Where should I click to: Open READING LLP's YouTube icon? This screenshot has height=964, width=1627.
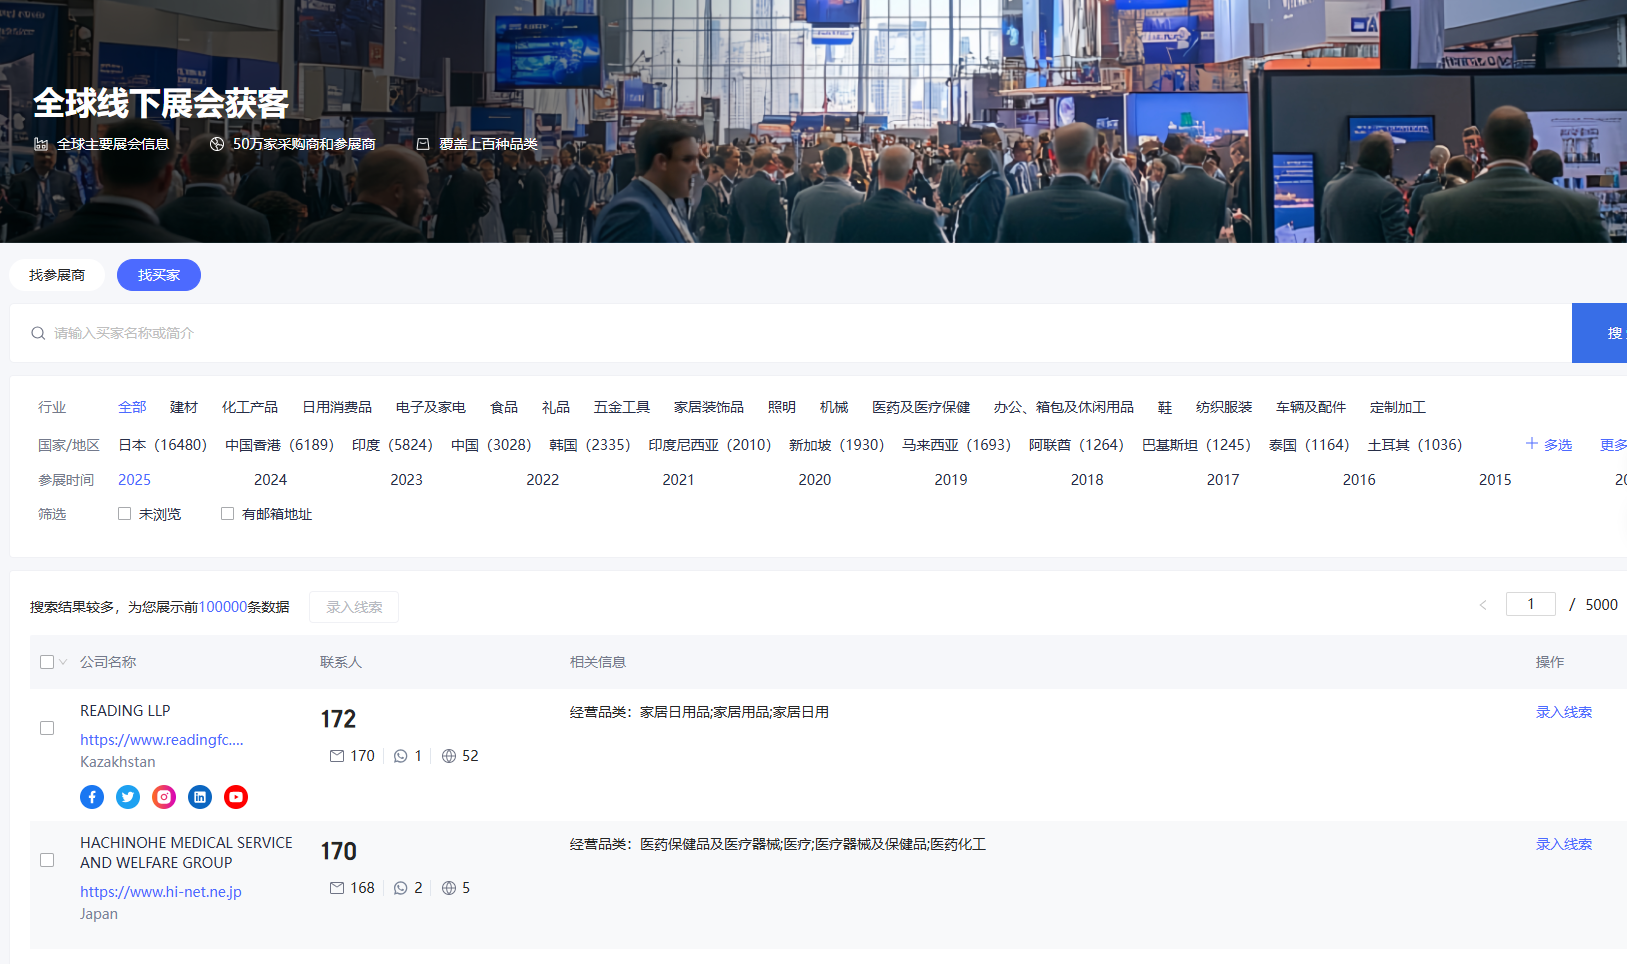(235, 797)
